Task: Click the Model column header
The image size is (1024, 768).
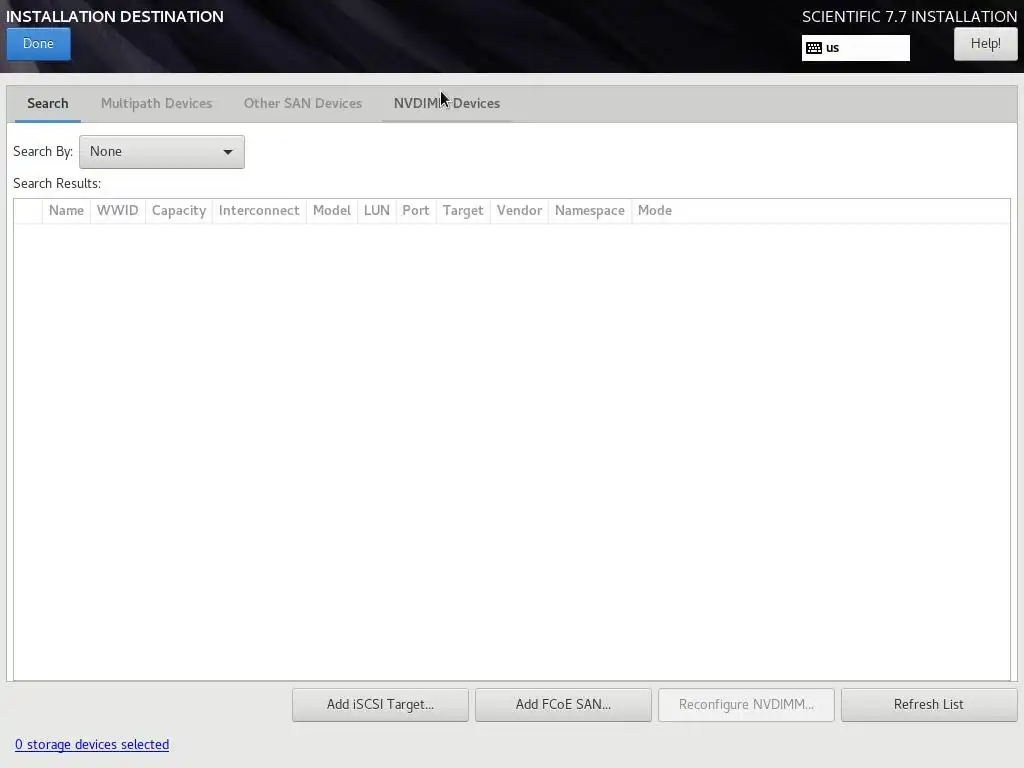Action: (332, 210)
